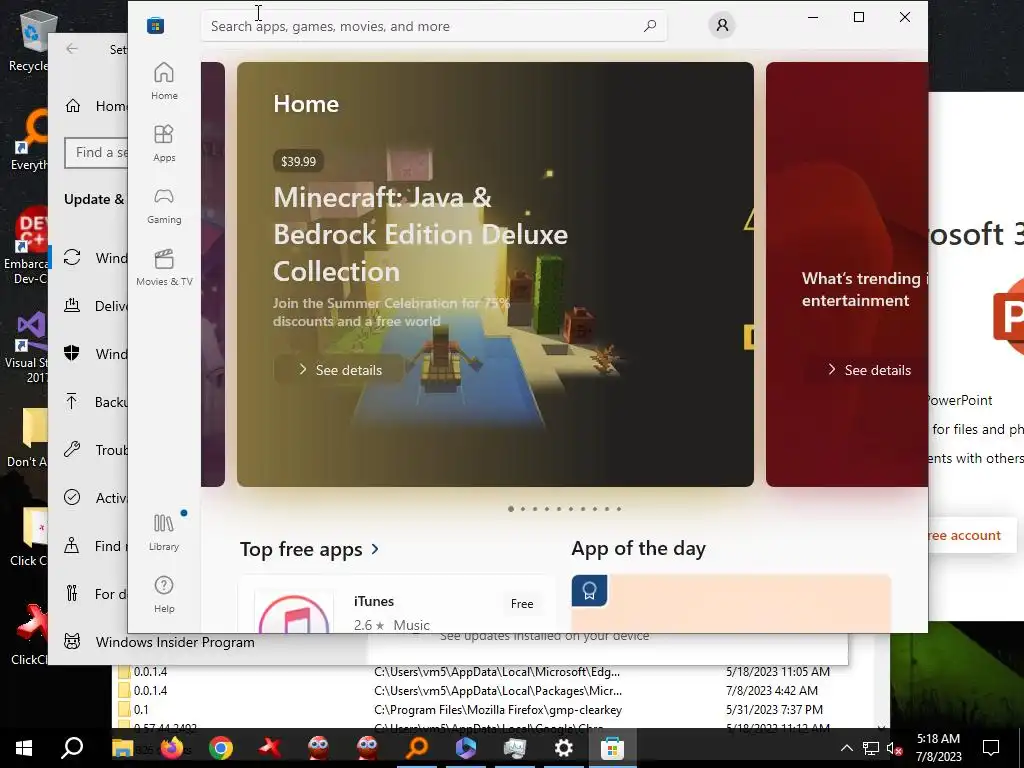Open the Gaming section in Store
1024x768 pixels.
(164, 205)
